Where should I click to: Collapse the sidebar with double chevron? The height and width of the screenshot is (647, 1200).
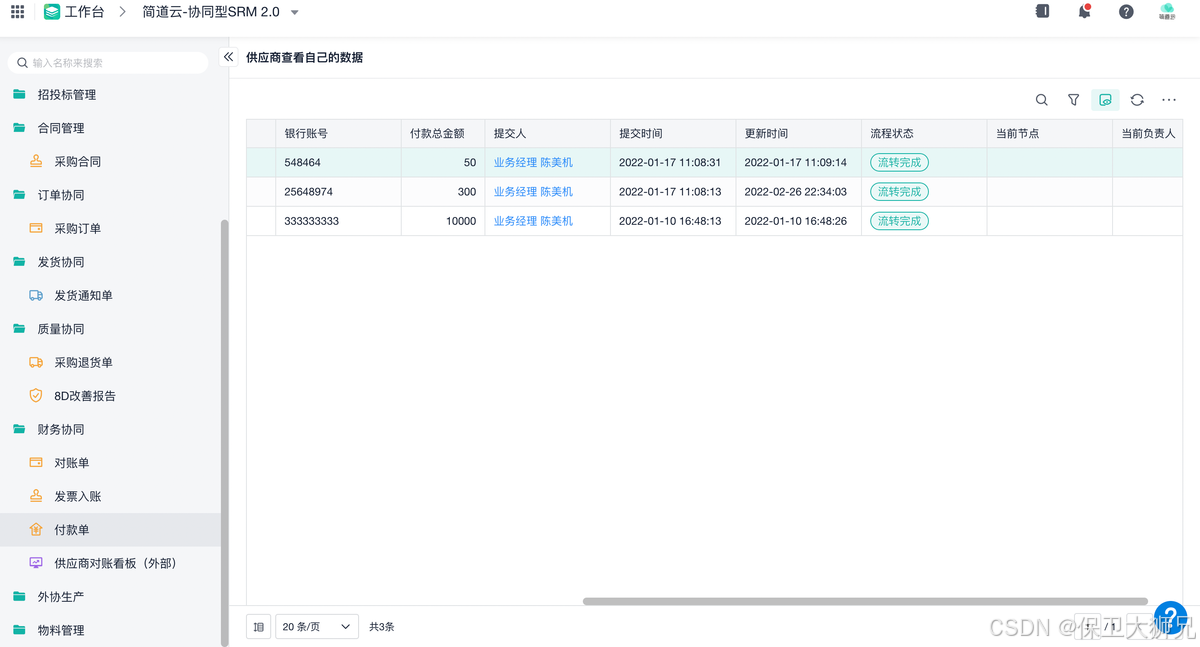(228, 57)
